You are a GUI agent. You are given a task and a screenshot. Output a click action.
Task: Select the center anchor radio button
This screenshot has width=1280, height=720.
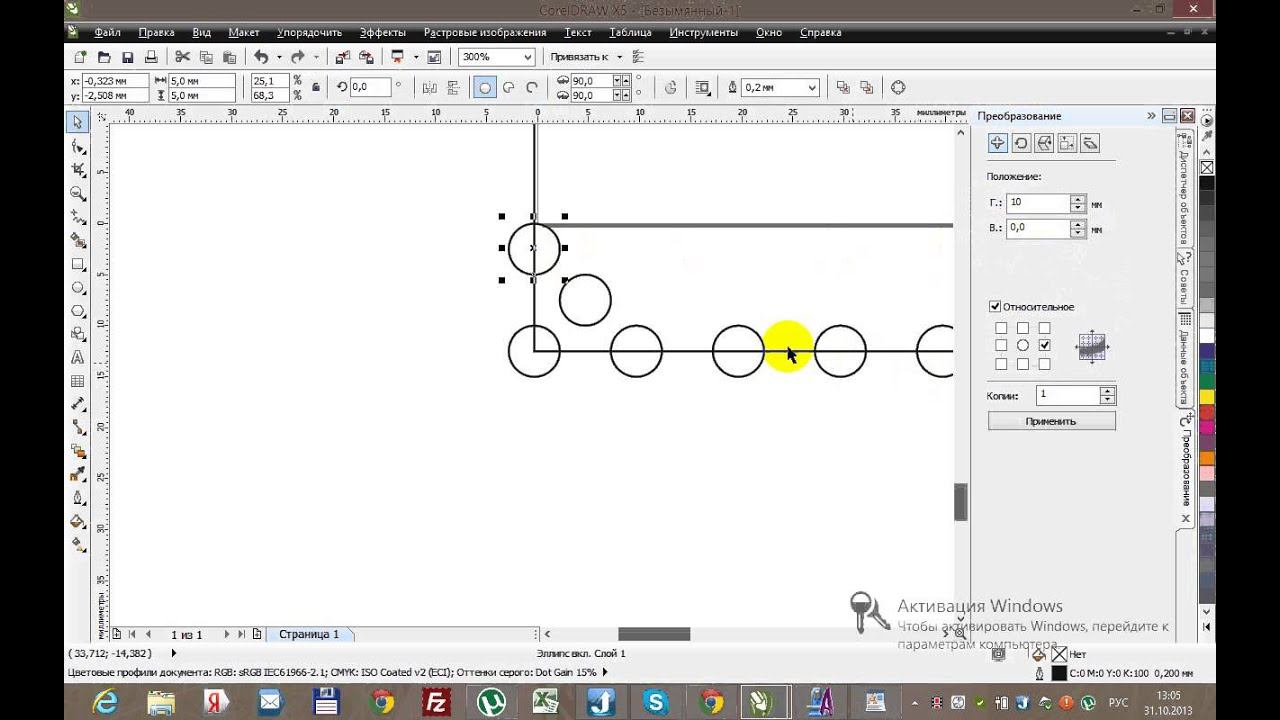[1022, 346]
